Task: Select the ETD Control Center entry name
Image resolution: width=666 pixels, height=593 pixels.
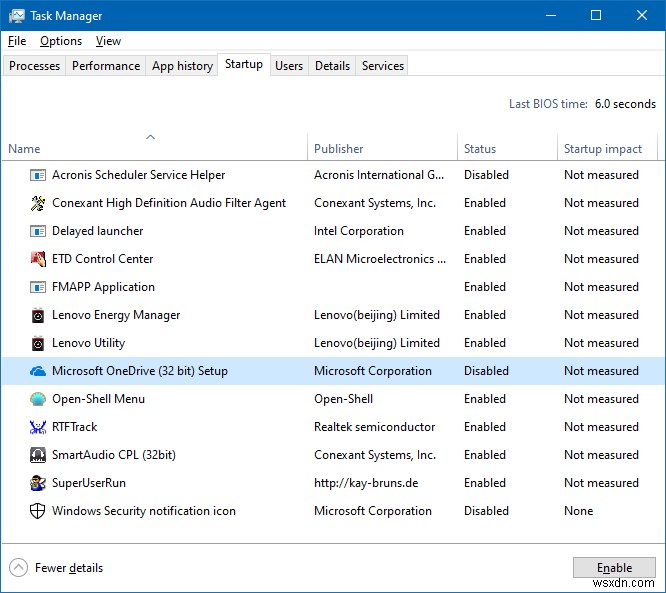Action: point(102,259)
